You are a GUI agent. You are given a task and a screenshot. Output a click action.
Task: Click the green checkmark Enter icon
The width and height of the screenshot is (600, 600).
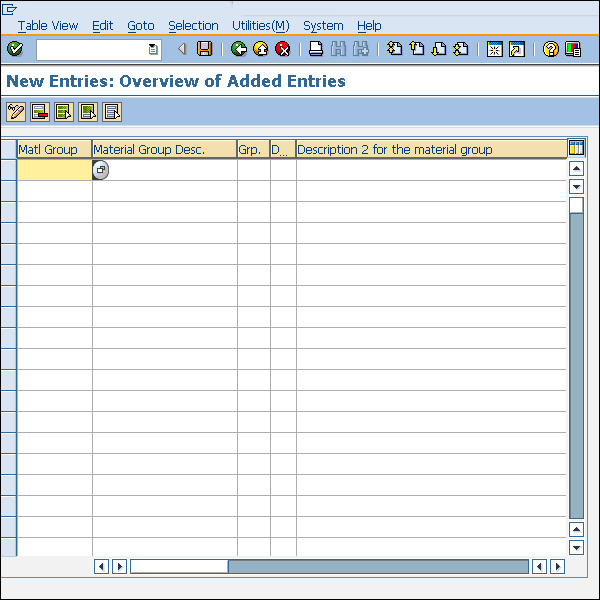click(15, 49)
